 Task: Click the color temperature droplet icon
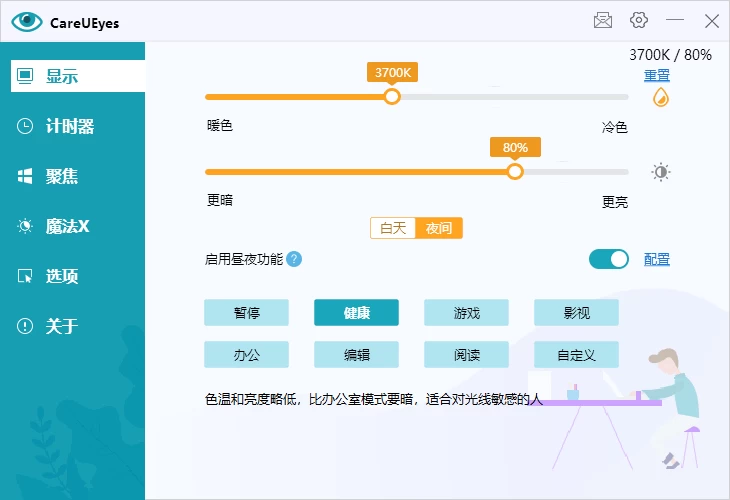pyautogui.click(x=660, y=97)
